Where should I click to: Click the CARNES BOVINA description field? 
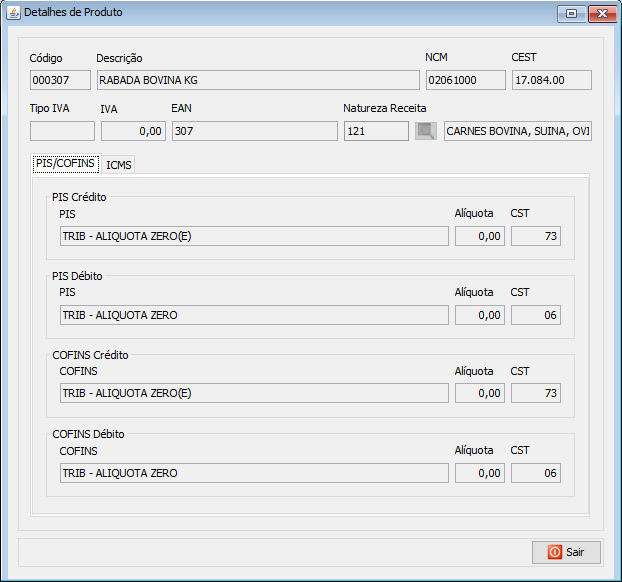click(517, 131)
